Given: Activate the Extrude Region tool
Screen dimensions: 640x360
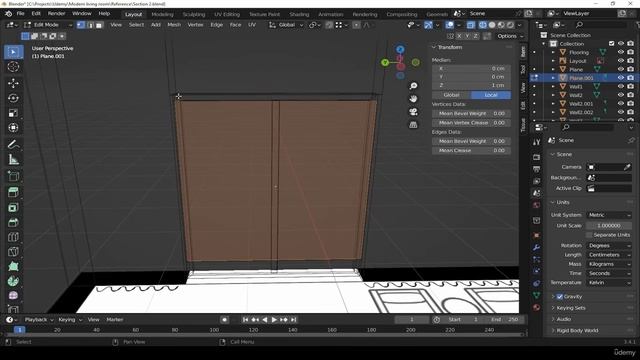Looking at the screenshot, I should point(13,192).
